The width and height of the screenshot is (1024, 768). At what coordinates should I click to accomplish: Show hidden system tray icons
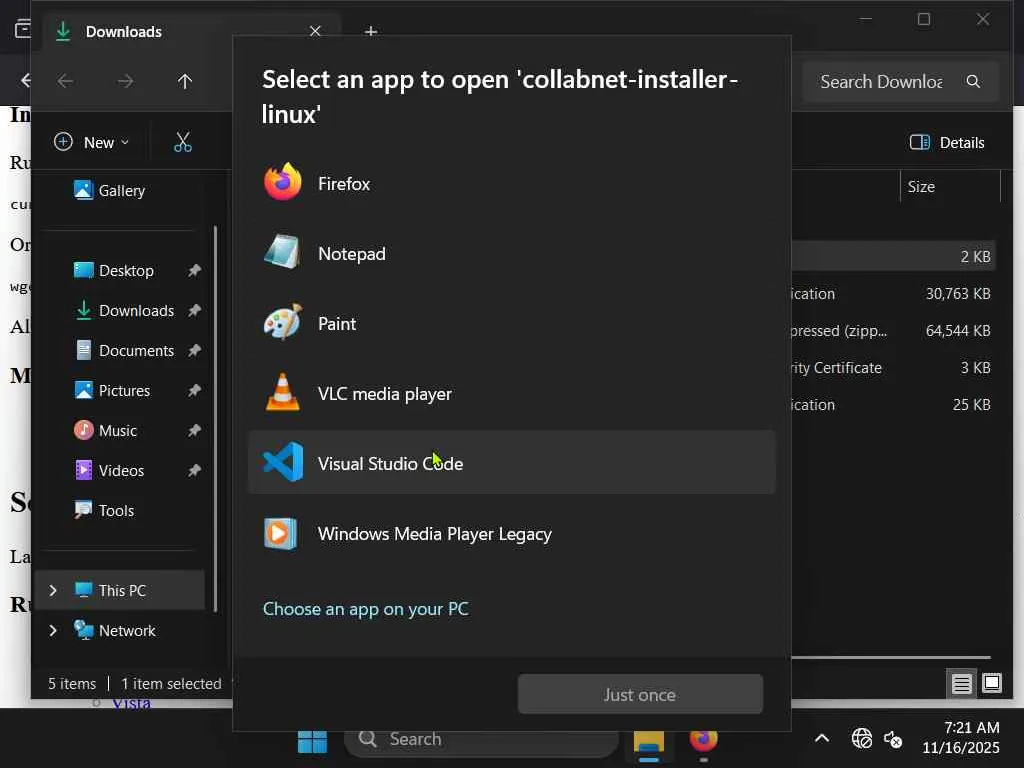point(822,739)
